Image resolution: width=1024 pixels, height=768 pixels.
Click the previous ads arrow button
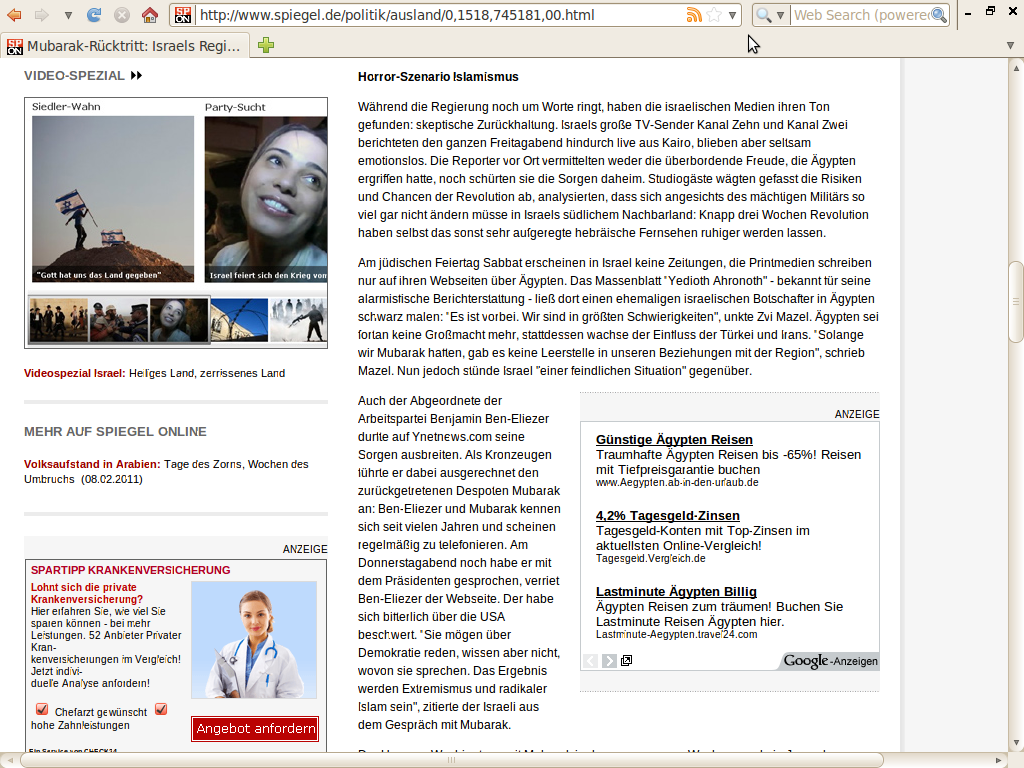pos(590,661)
